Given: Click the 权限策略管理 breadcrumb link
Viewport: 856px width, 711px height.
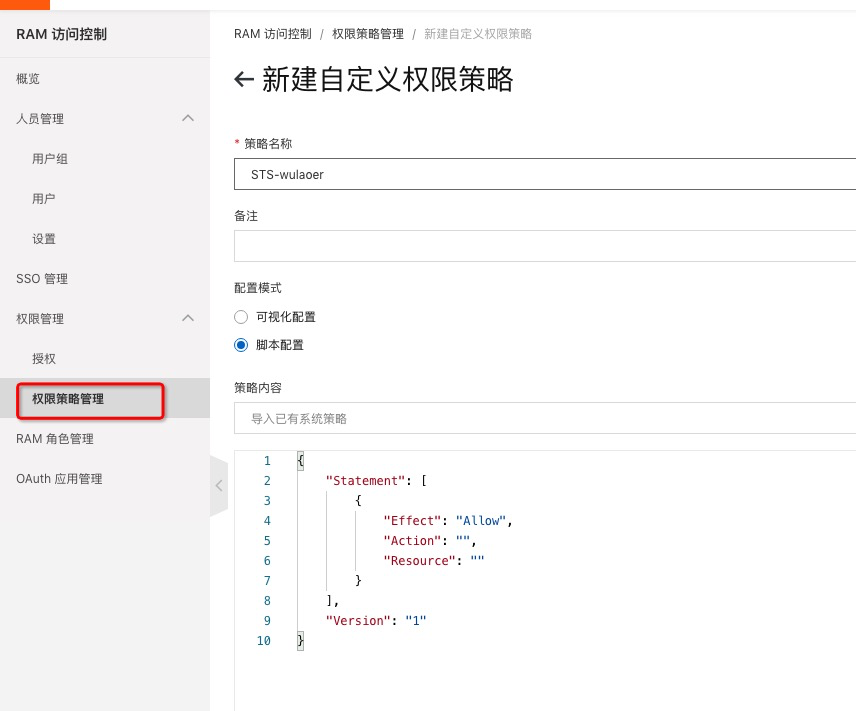Looking at the screenshot, I should (x=368, y=34).
